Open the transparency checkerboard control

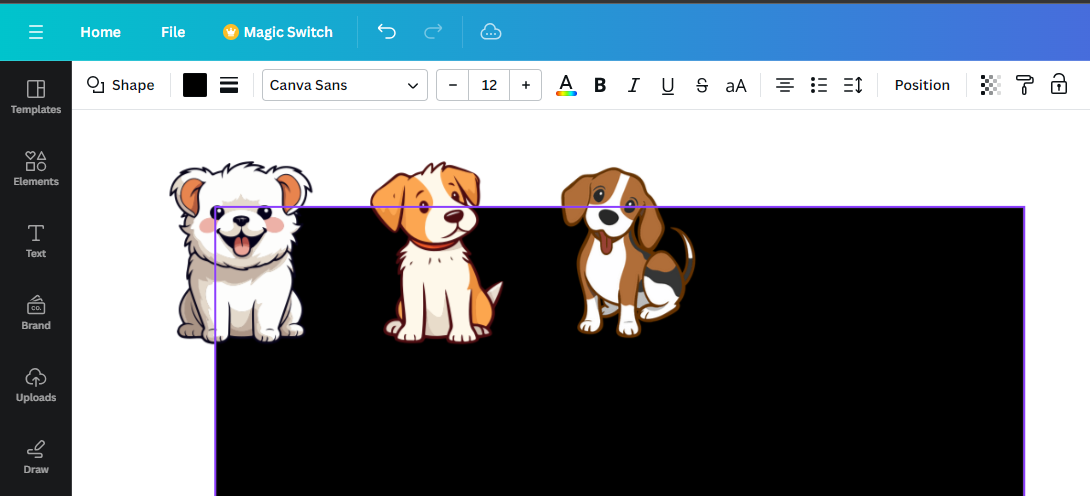point(991,85)
